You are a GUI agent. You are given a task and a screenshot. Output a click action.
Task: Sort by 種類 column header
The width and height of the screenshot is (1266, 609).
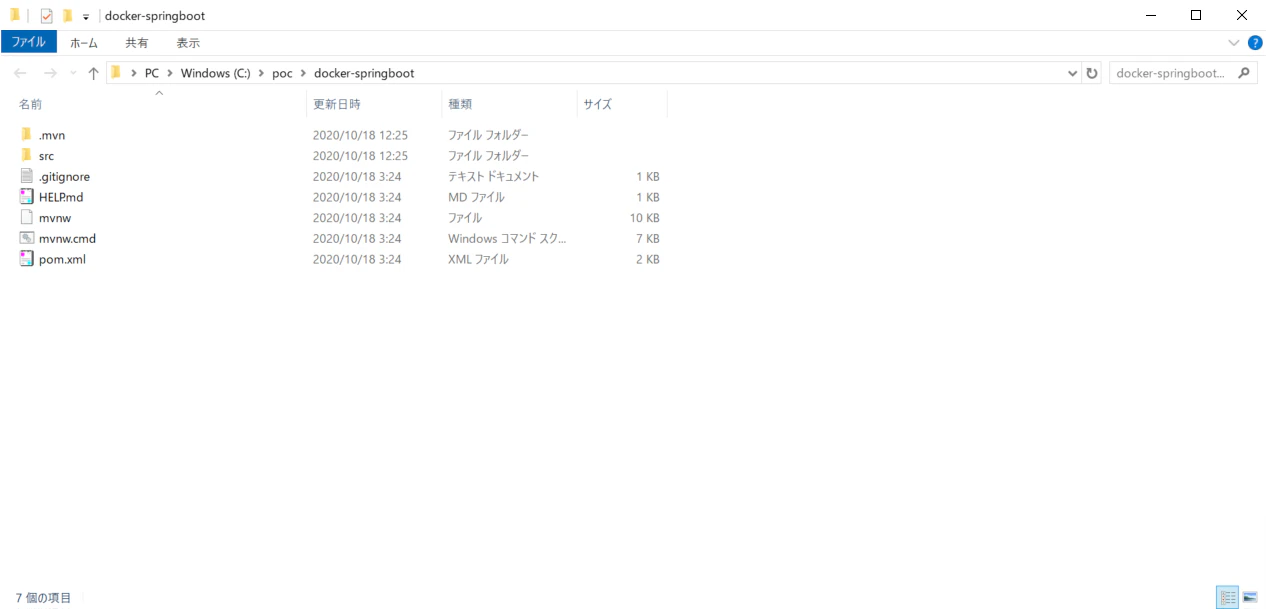[x=509, y=104]
